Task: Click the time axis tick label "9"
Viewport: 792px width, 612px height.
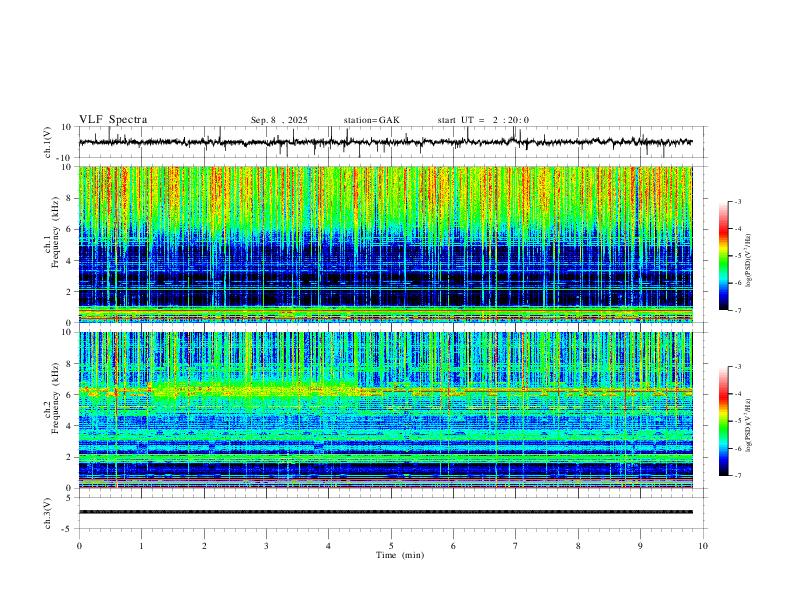Action: tap(640, 546)
